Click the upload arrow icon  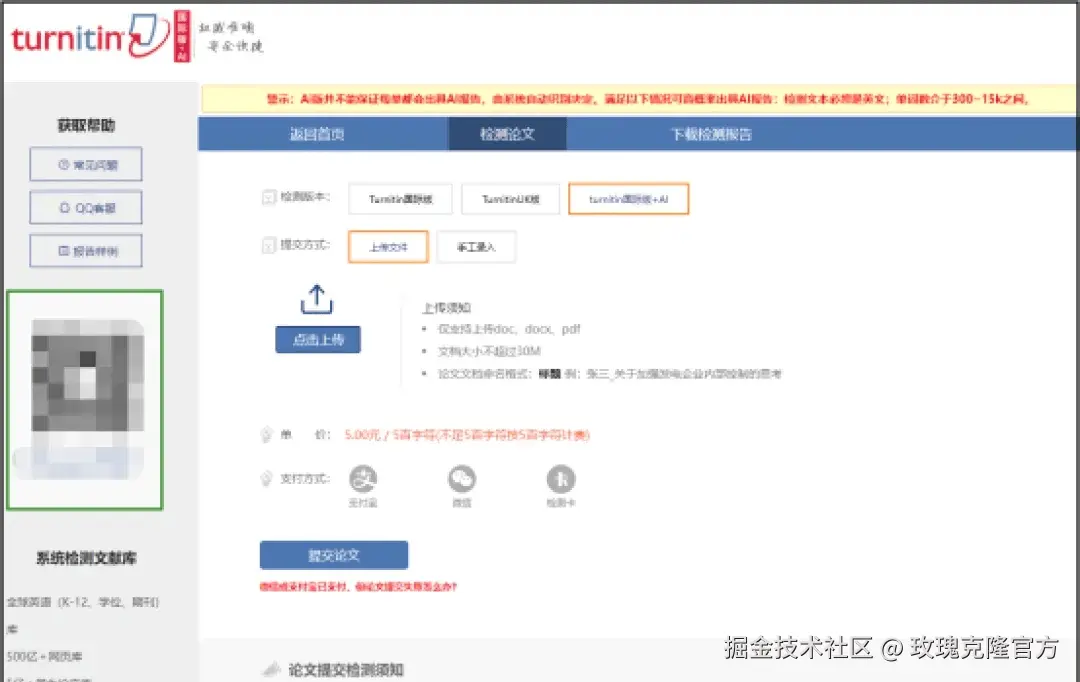tap(317, 299)
